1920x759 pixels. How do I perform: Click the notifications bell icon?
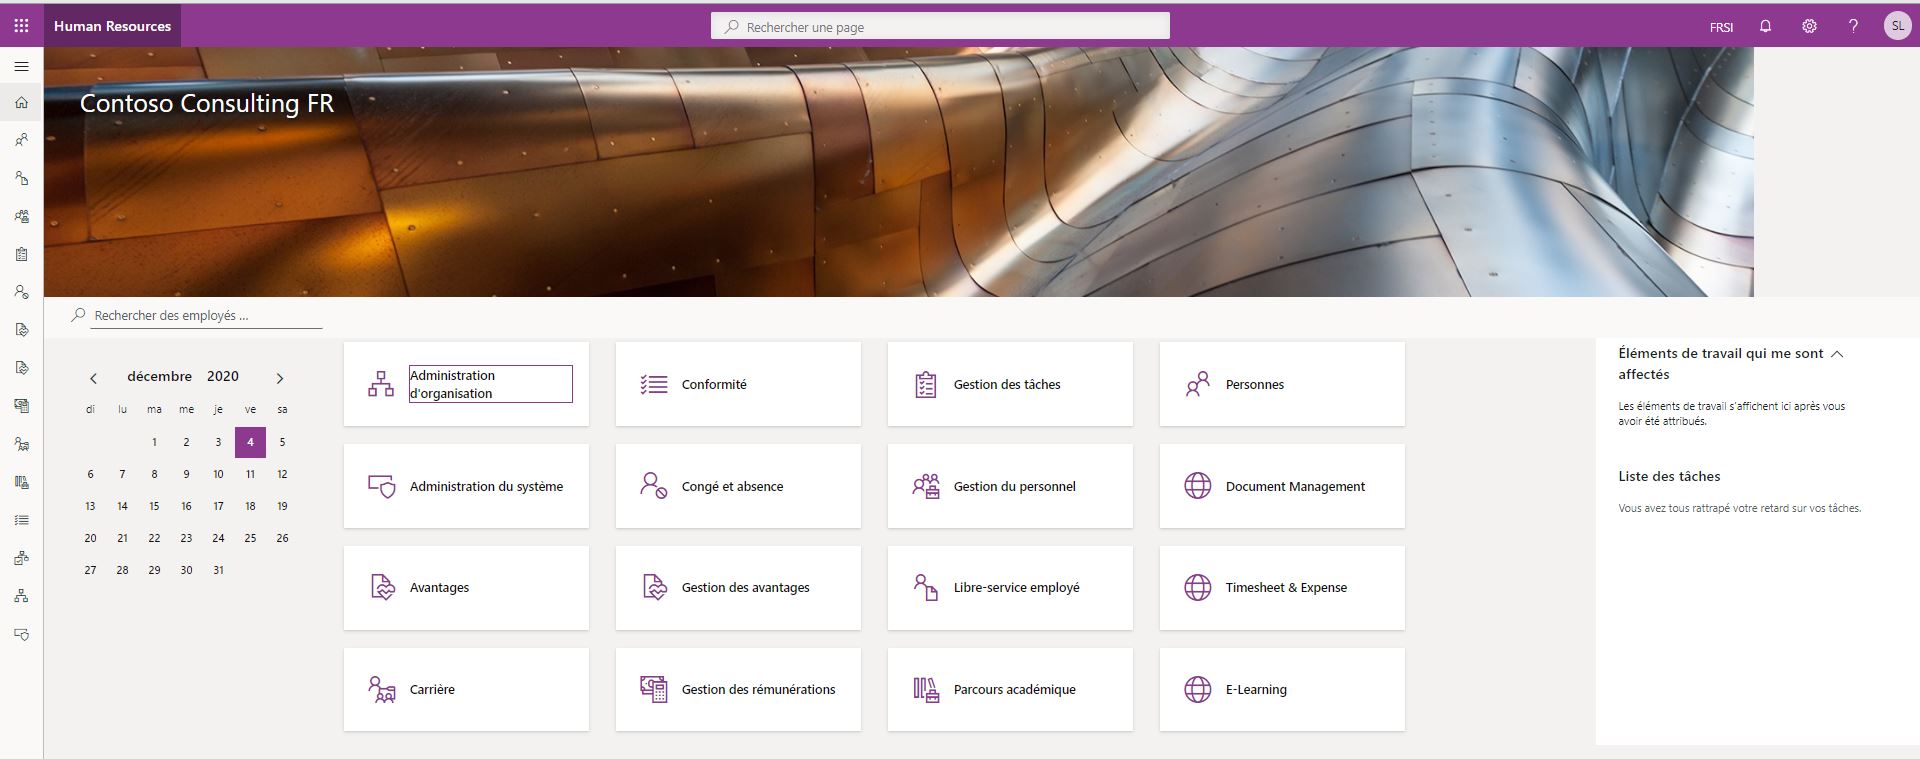coord(1765,27)
